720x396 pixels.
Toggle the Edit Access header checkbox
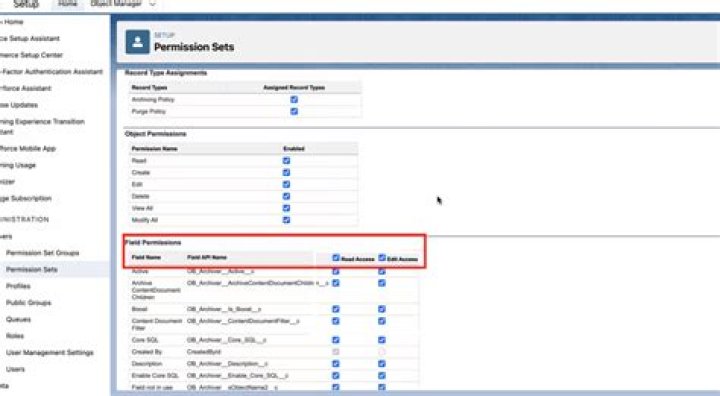tap(382, 258)
